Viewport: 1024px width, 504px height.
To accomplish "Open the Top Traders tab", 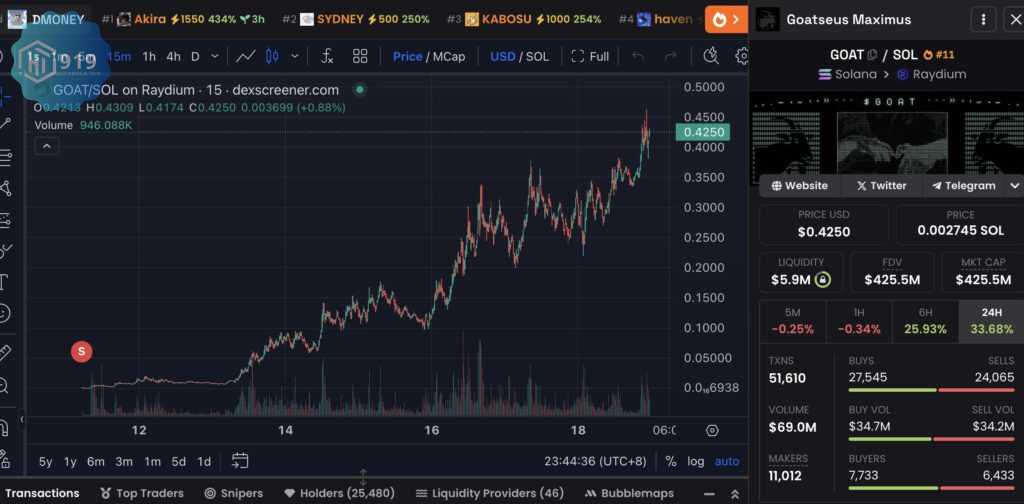I will pos(142,494).
